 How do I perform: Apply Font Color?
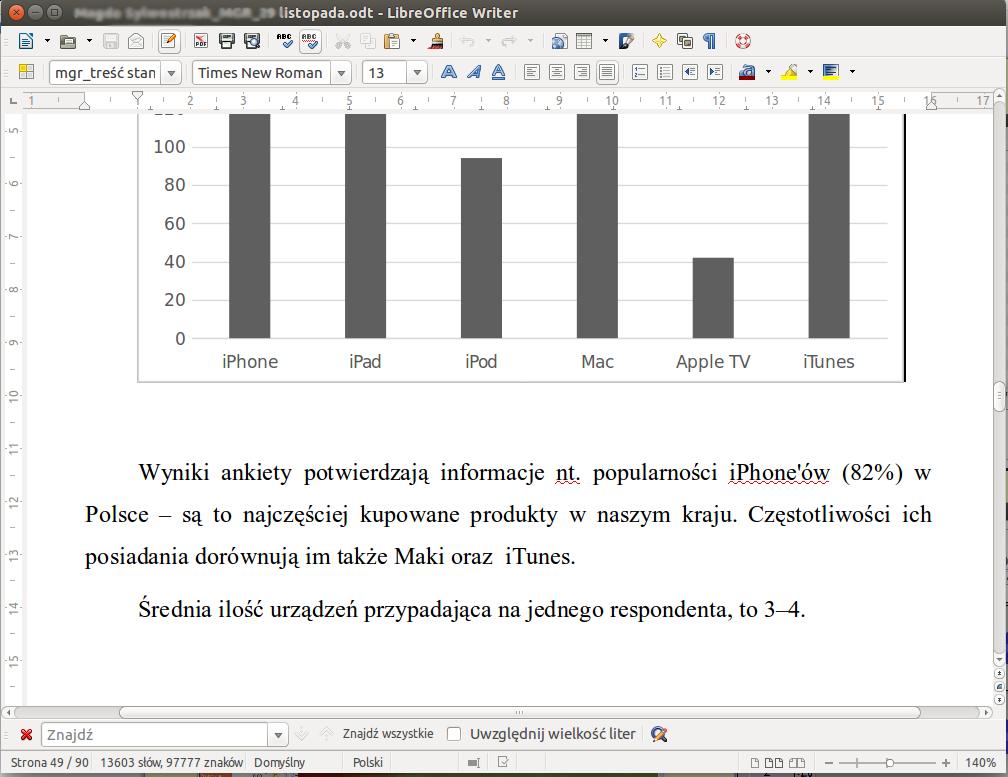[747, 72]
